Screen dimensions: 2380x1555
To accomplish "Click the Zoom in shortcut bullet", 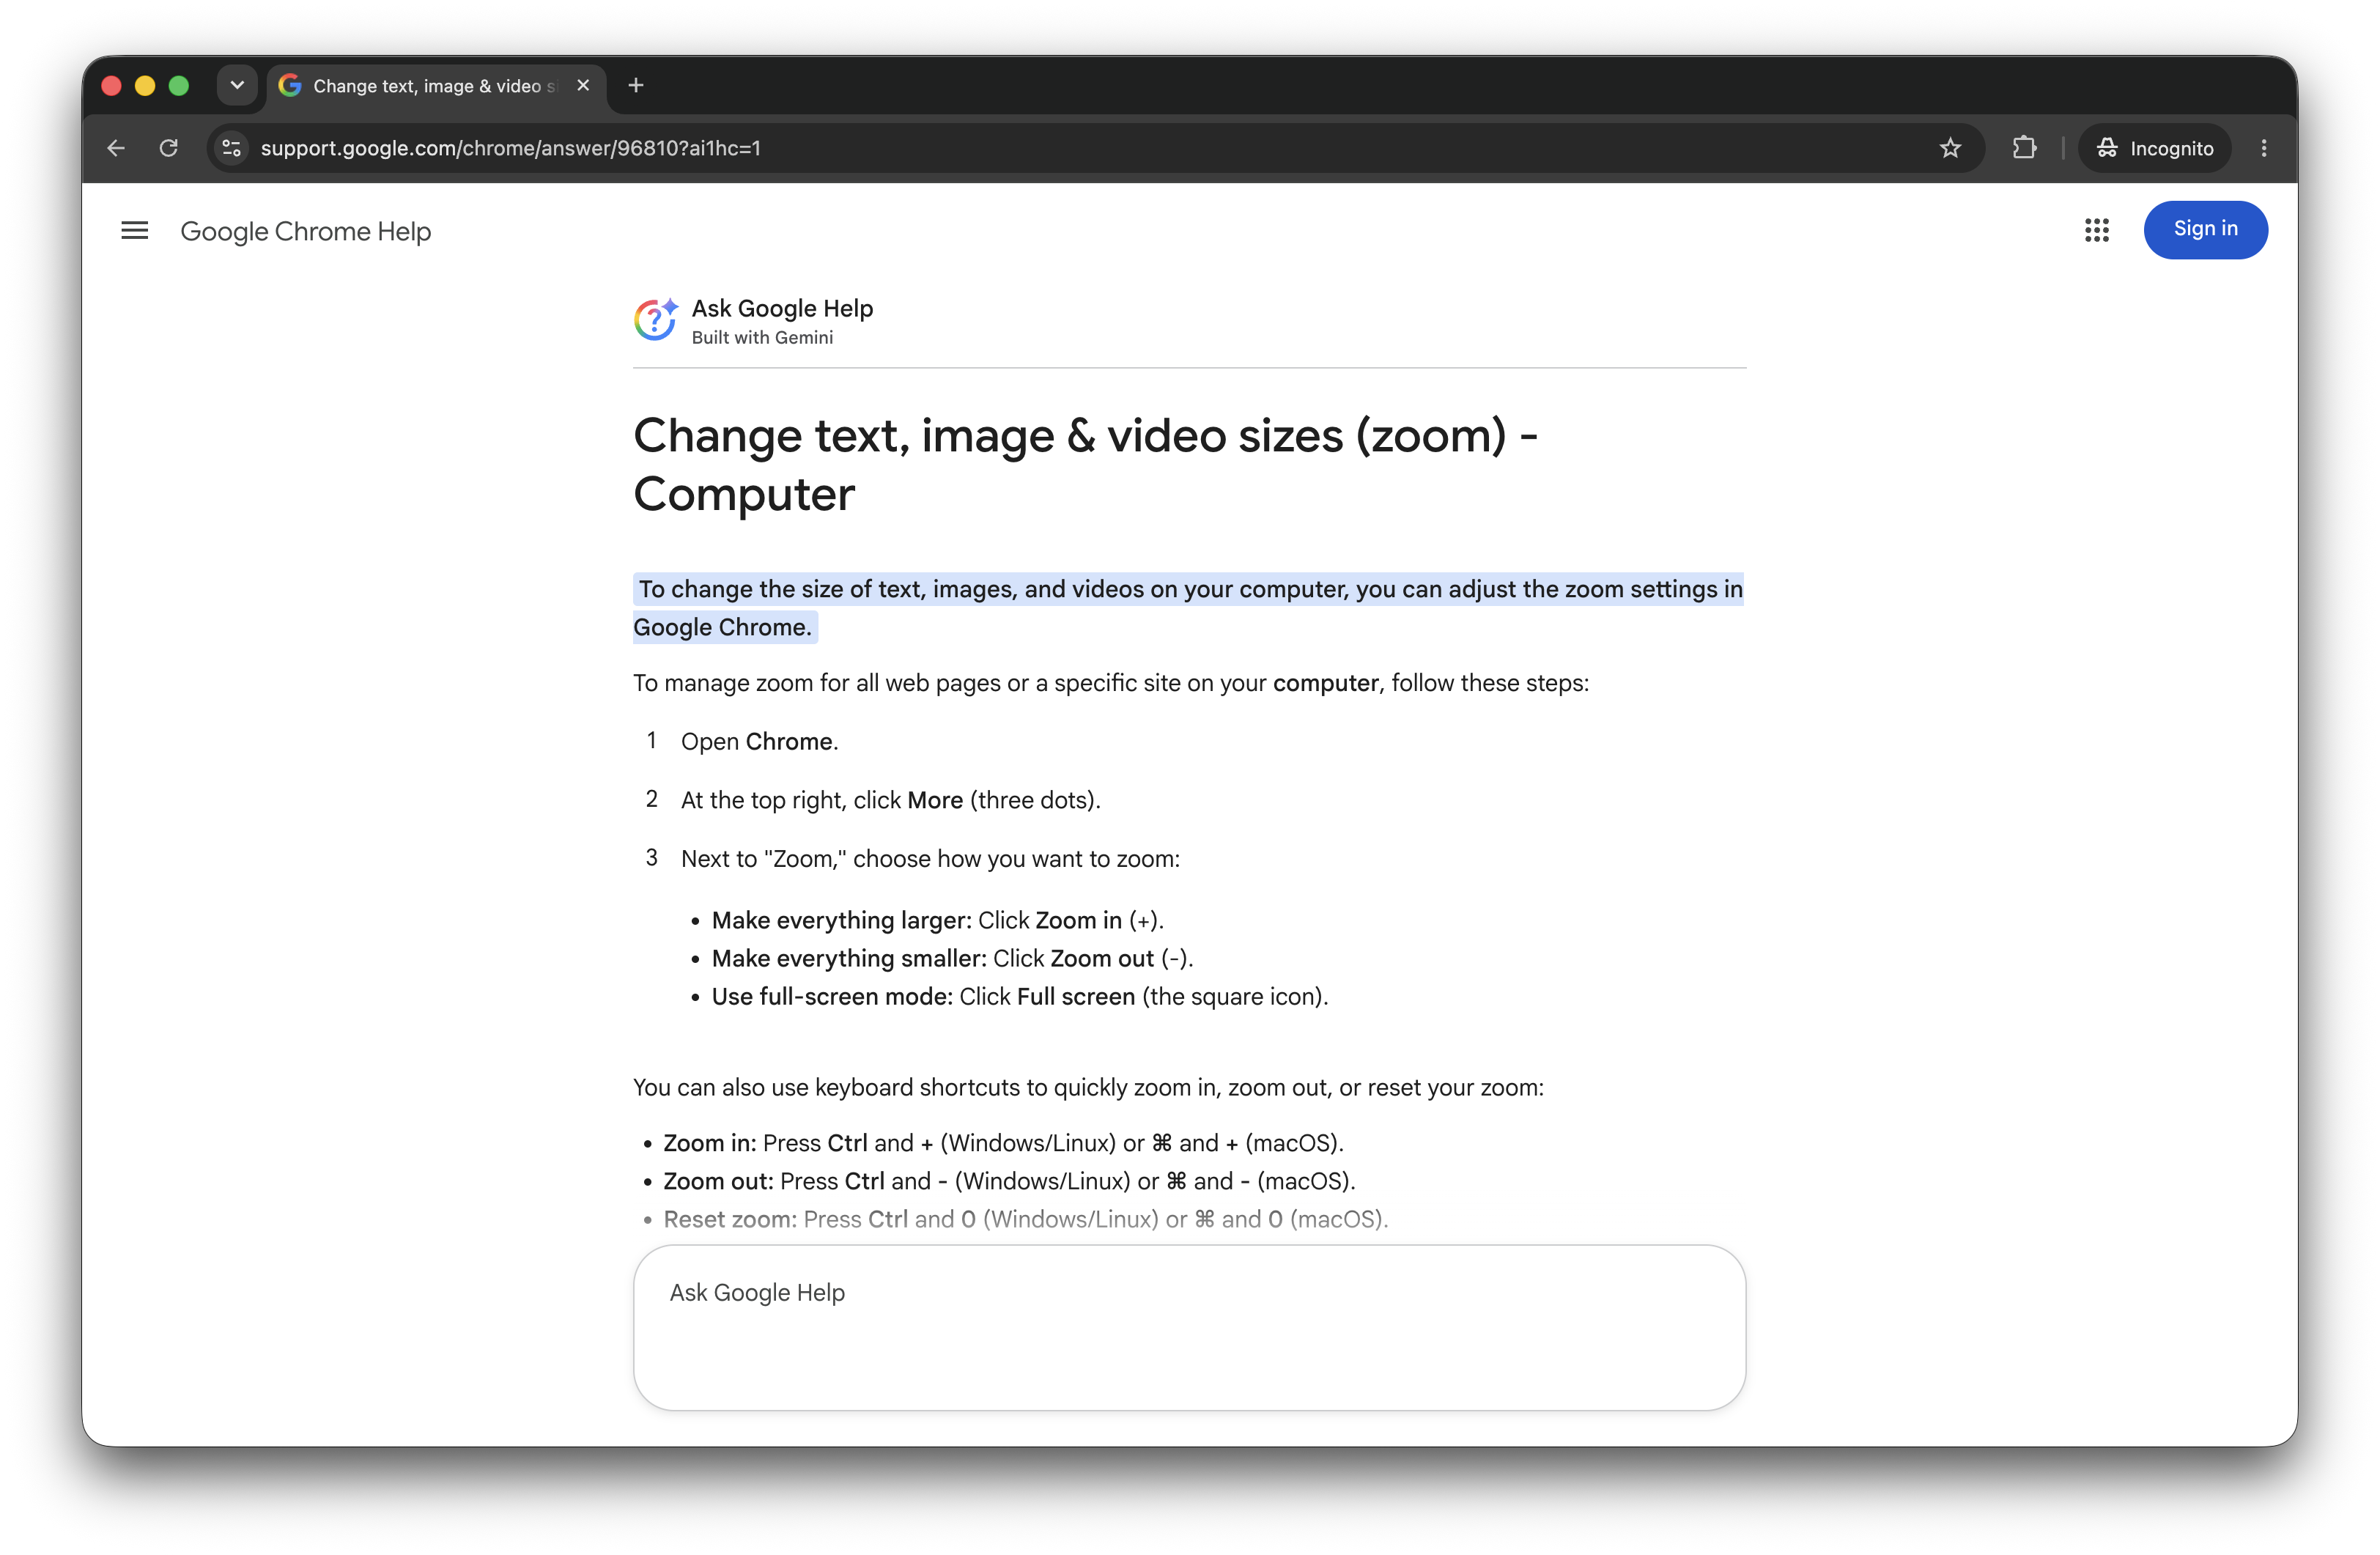I will [x=1003, y=1143].
